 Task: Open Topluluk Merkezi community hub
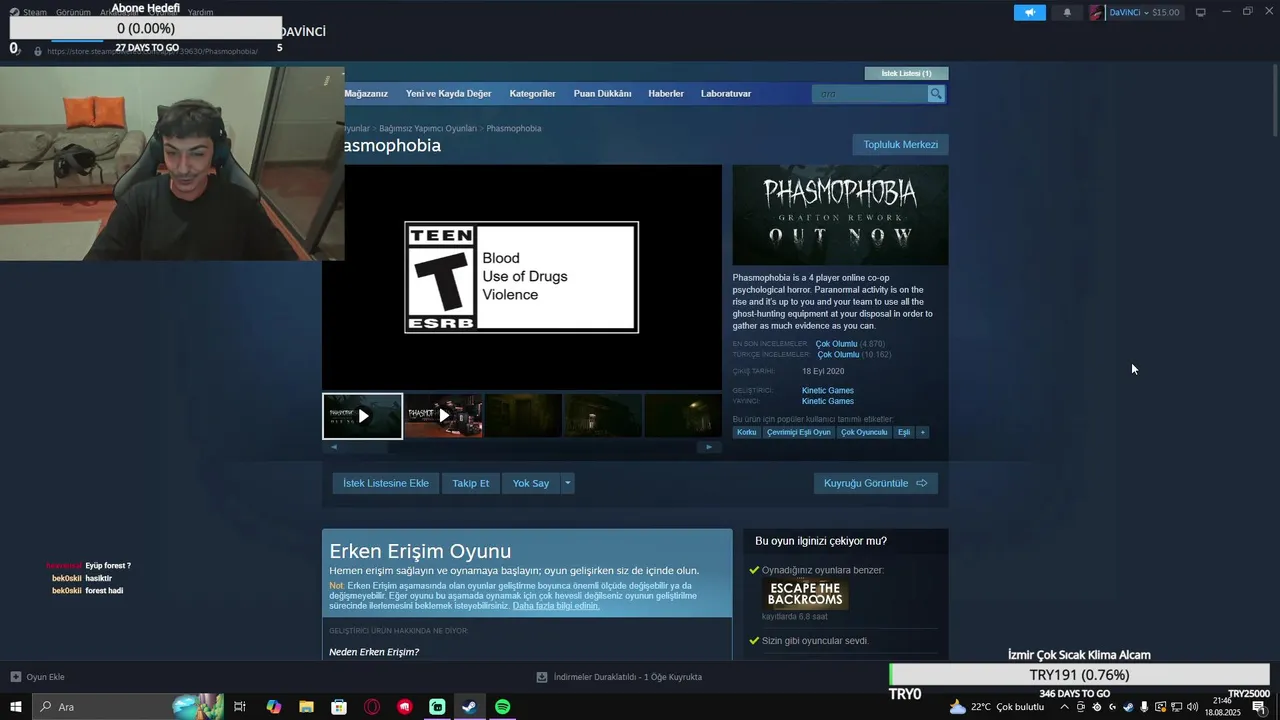click(x=900, y=145)
